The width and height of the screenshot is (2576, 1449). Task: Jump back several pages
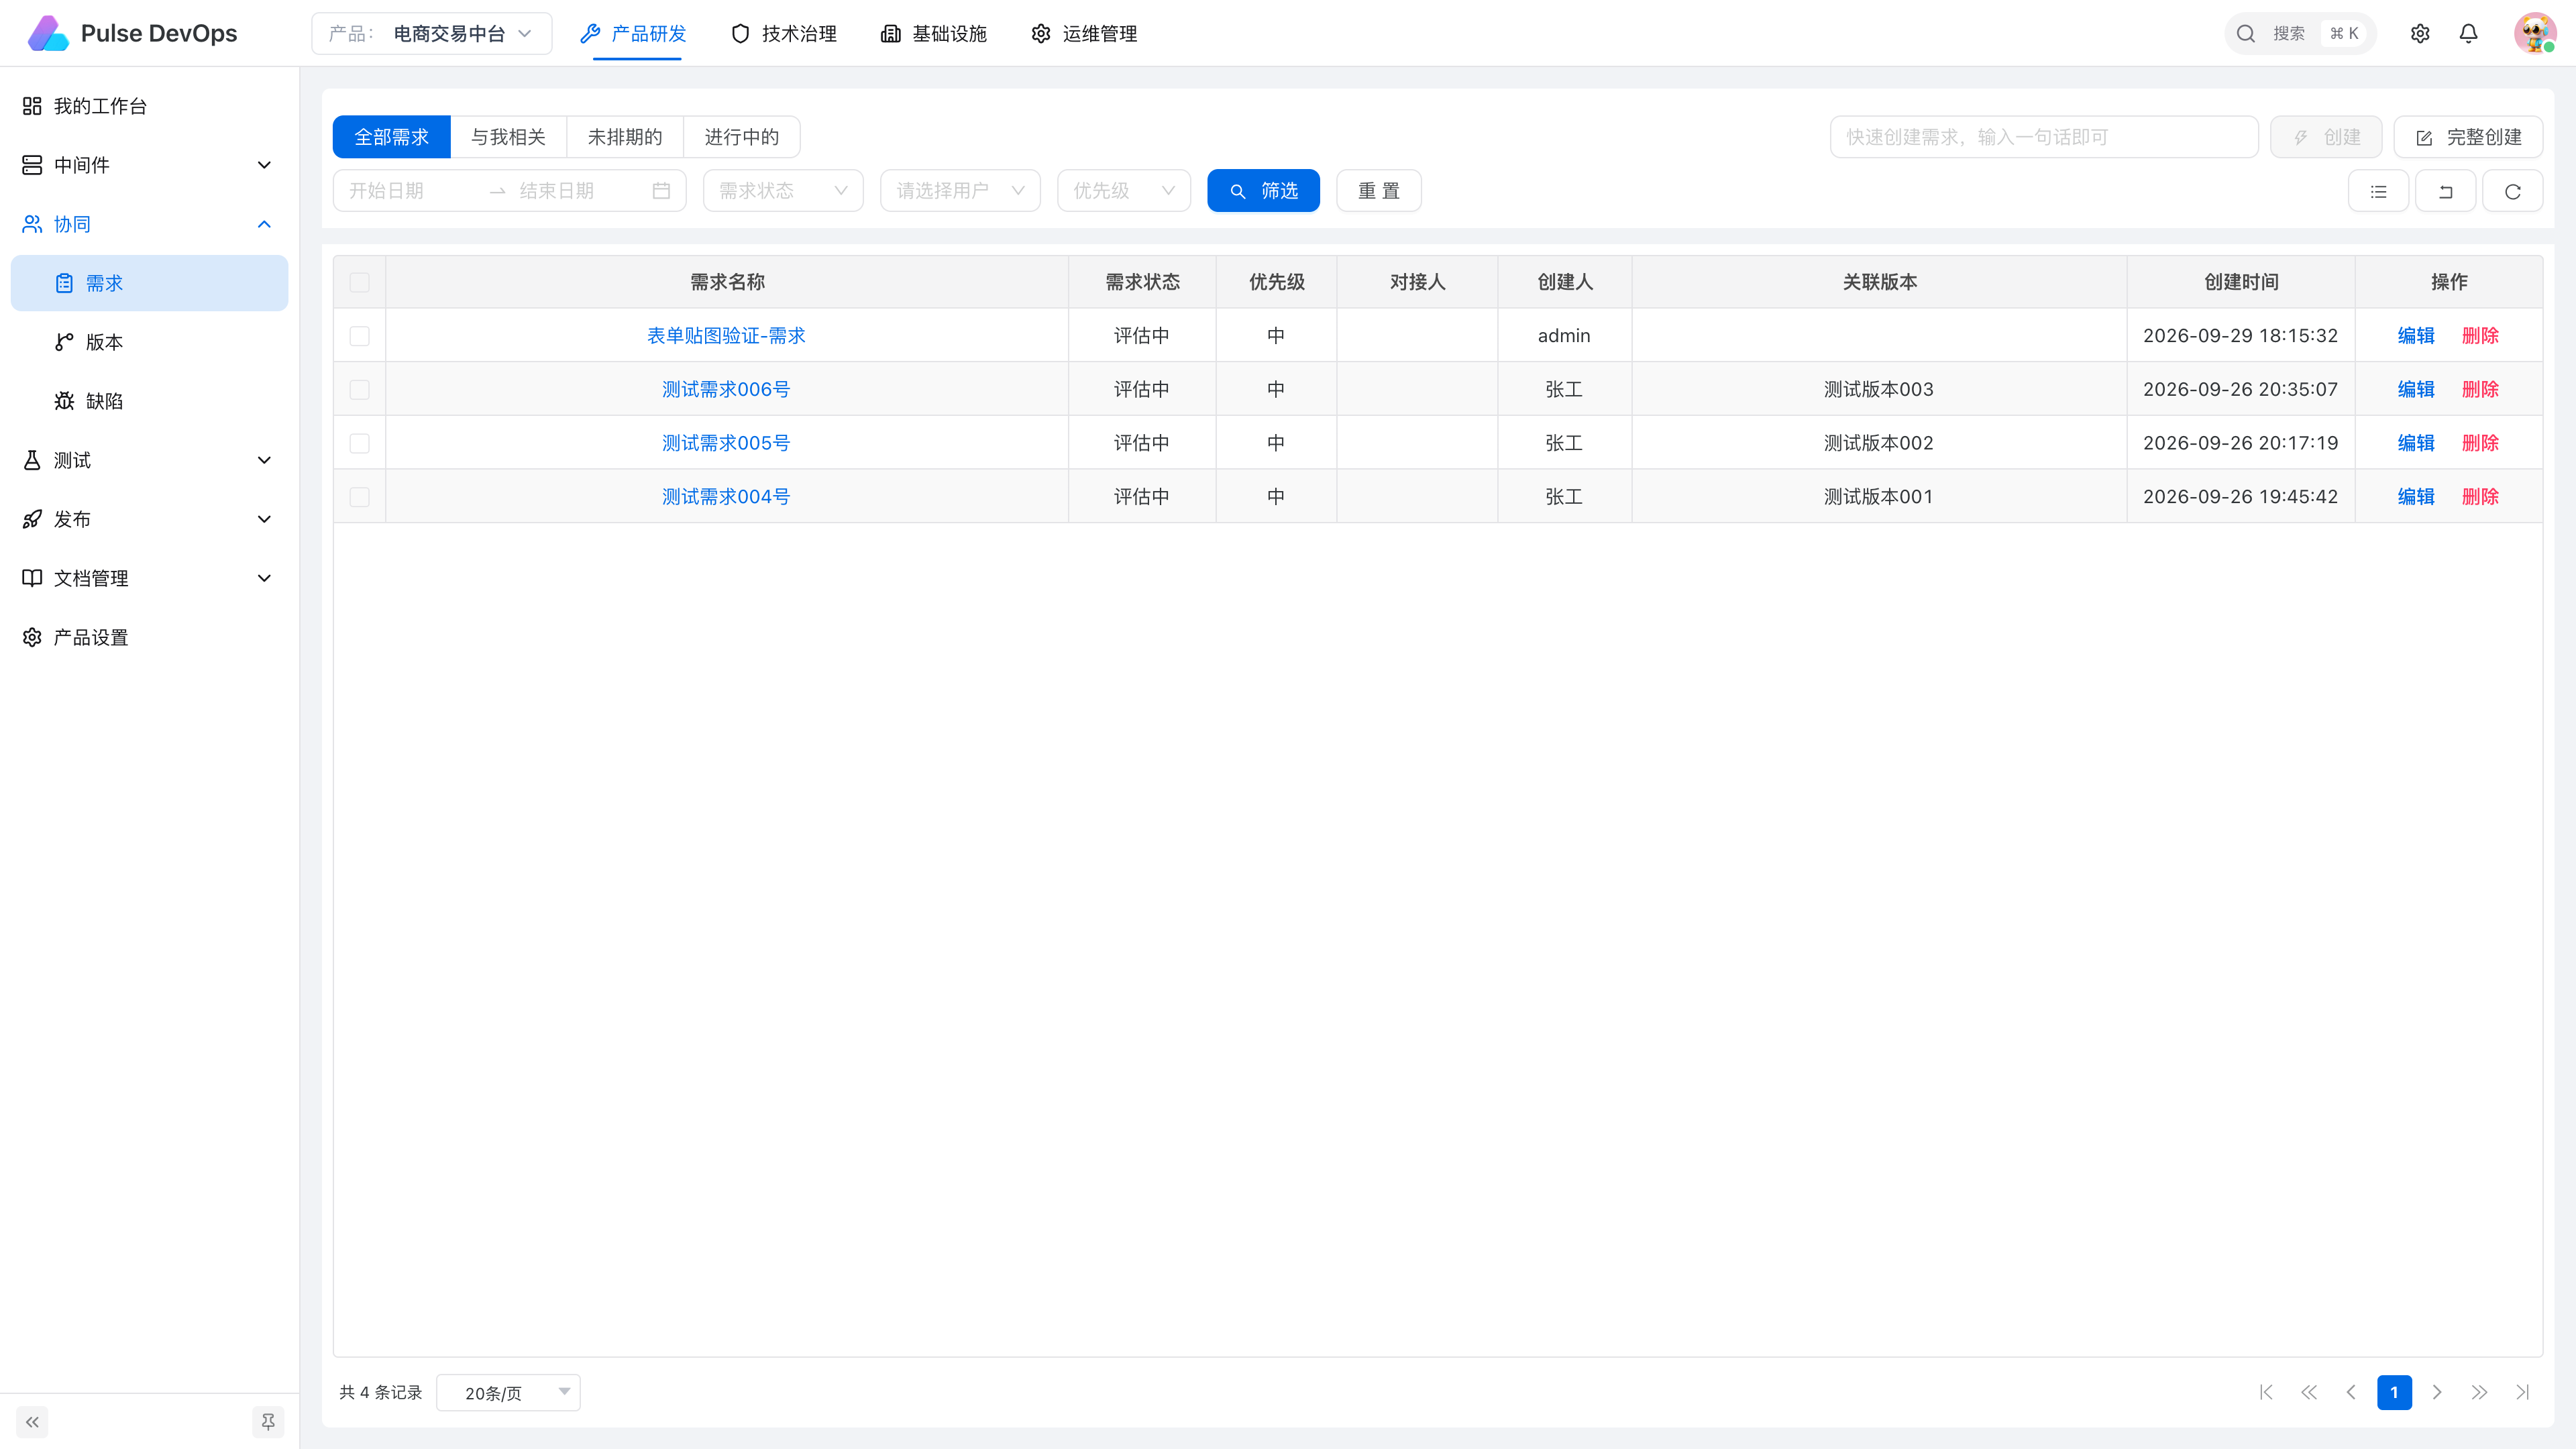tap(2308, 1392)
